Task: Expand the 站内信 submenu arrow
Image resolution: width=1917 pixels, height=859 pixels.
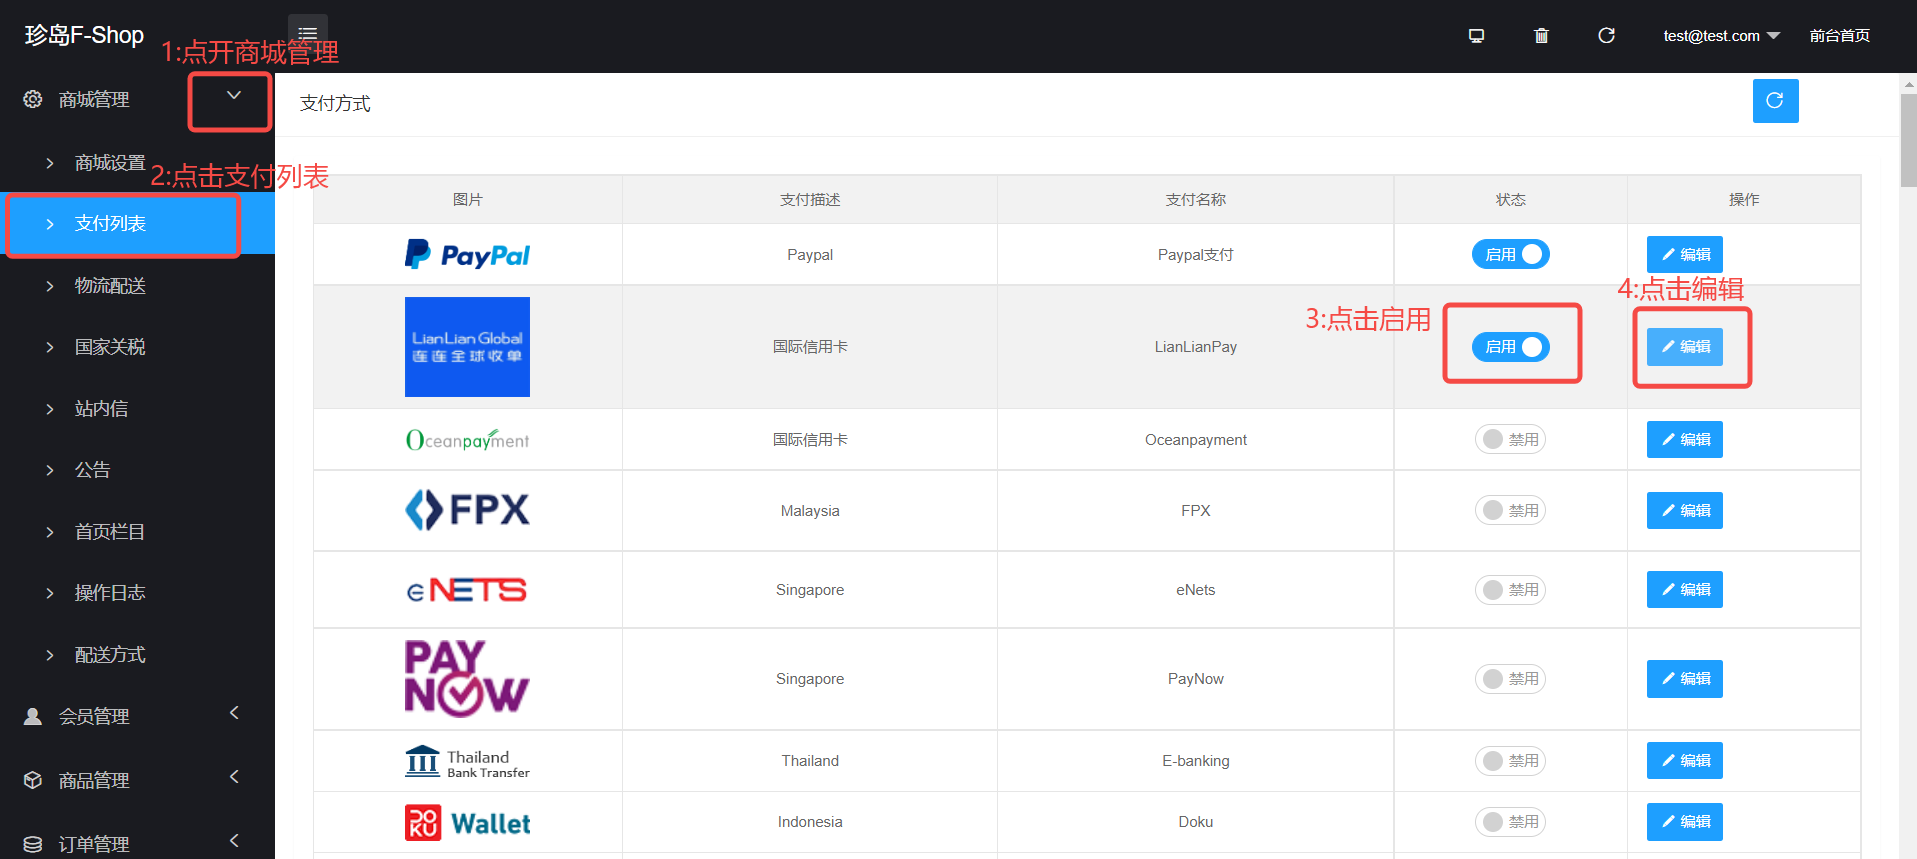Action: (x=50, y=409)
